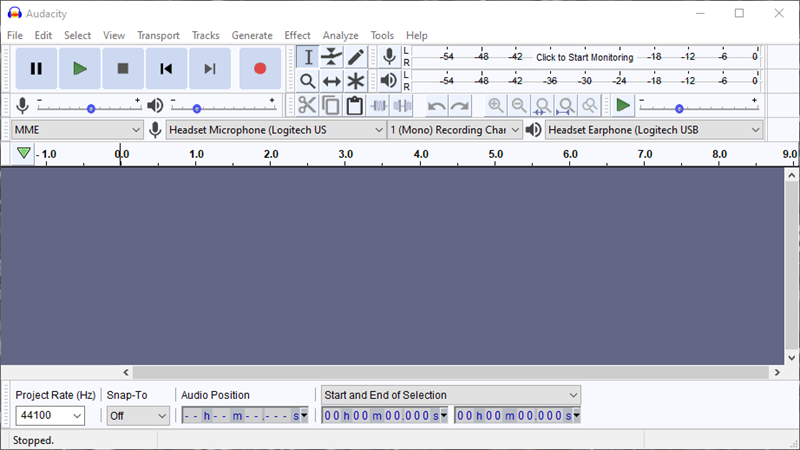Open selection end time format arrow
Screen dimensions: 800x450
click(x=577, y=416)
